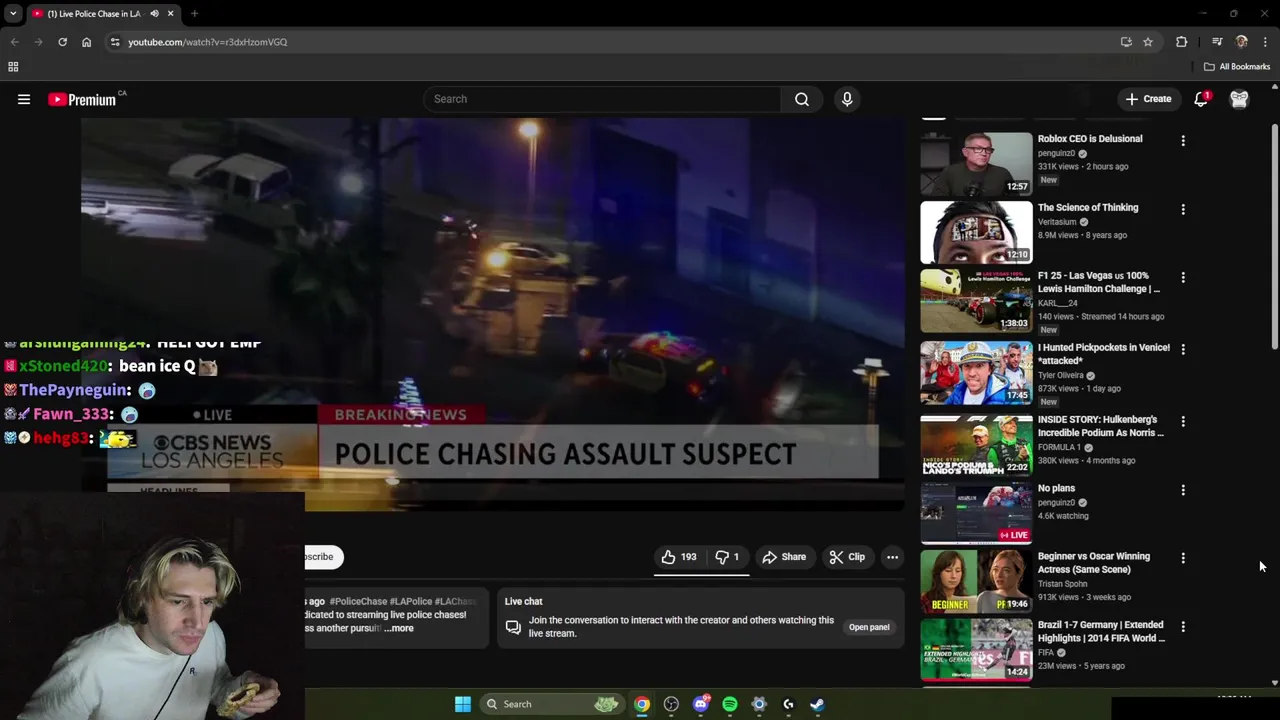Image resolution: width=1280 pixels, height=720 pixels.
Task: Open All Bookmarks folder
Action: point(1237,67)
